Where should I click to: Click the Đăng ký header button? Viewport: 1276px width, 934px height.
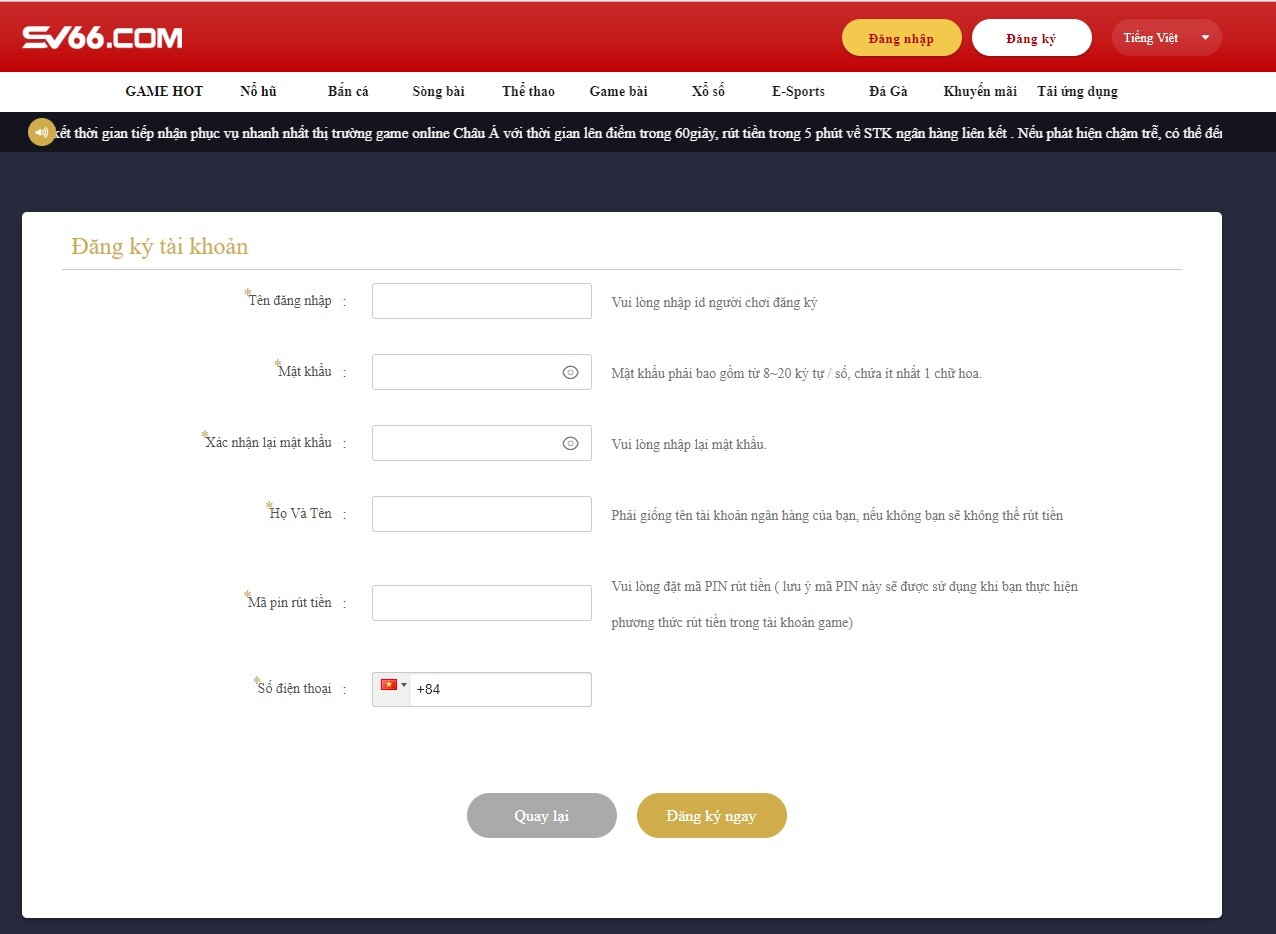click(1031, 37)
